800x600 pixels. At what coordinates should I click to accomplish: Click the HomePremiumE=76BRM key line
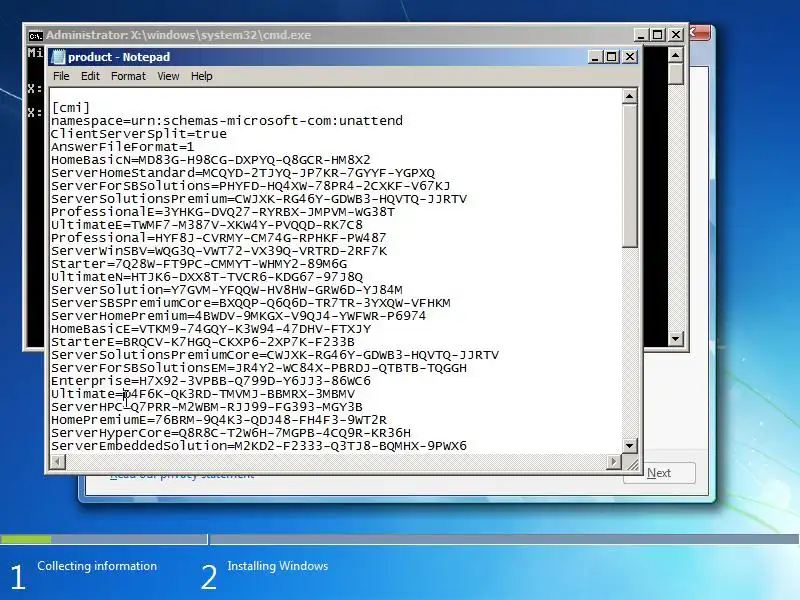219,420
